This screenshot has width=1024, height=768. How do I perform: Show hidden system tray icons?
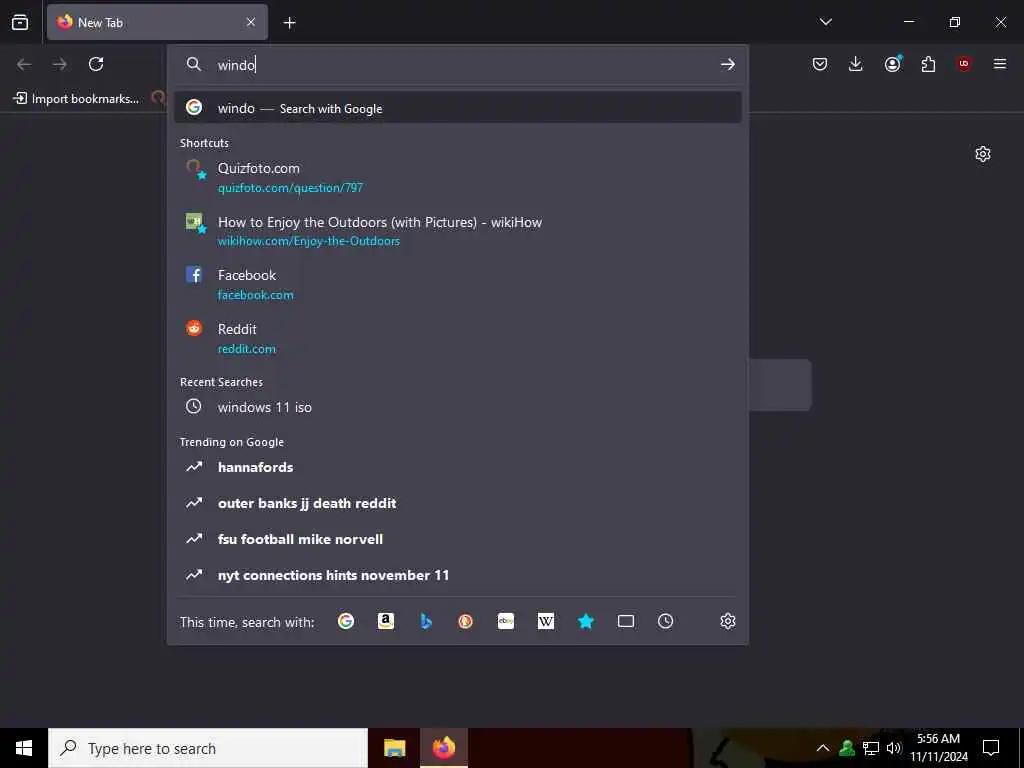(823, 748)
